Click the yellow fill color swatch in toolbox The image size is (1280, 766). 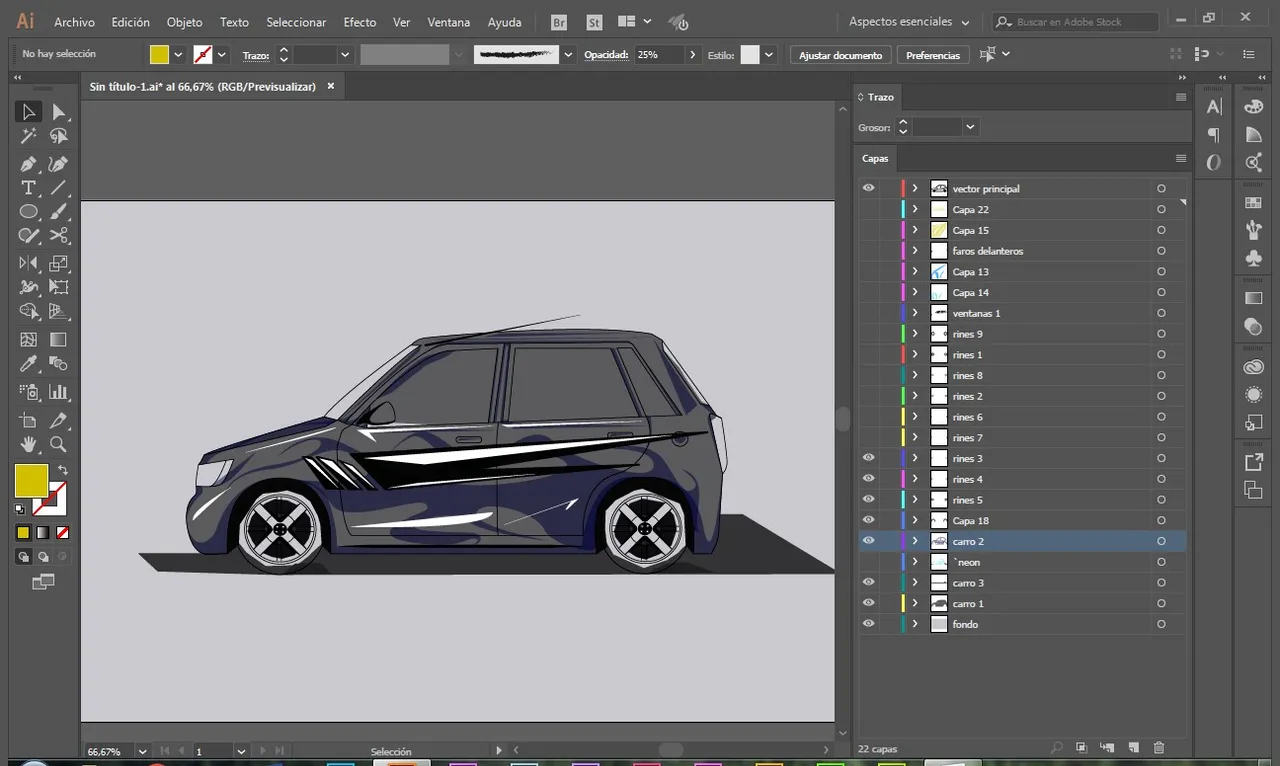30,480
